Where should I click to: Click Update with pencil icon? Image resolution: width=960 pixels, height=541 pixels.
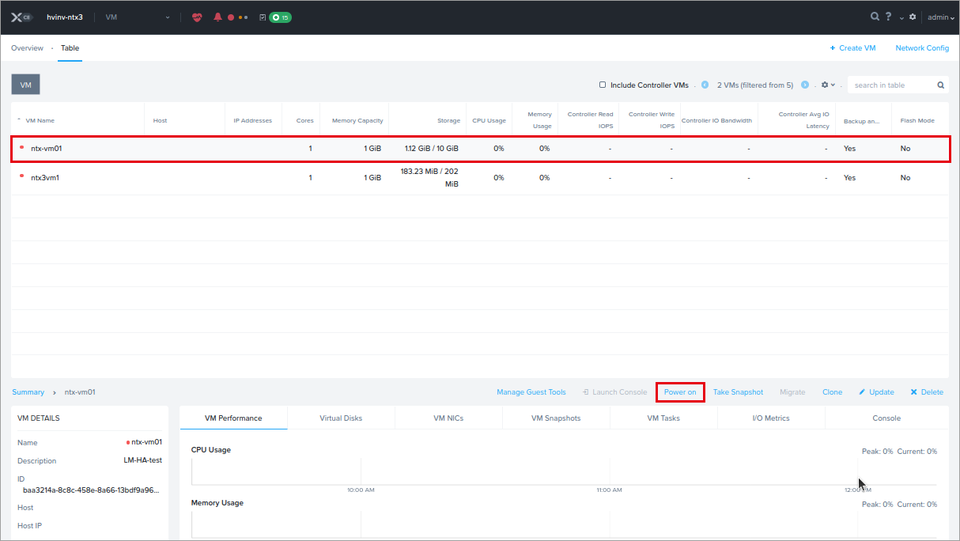876,392
